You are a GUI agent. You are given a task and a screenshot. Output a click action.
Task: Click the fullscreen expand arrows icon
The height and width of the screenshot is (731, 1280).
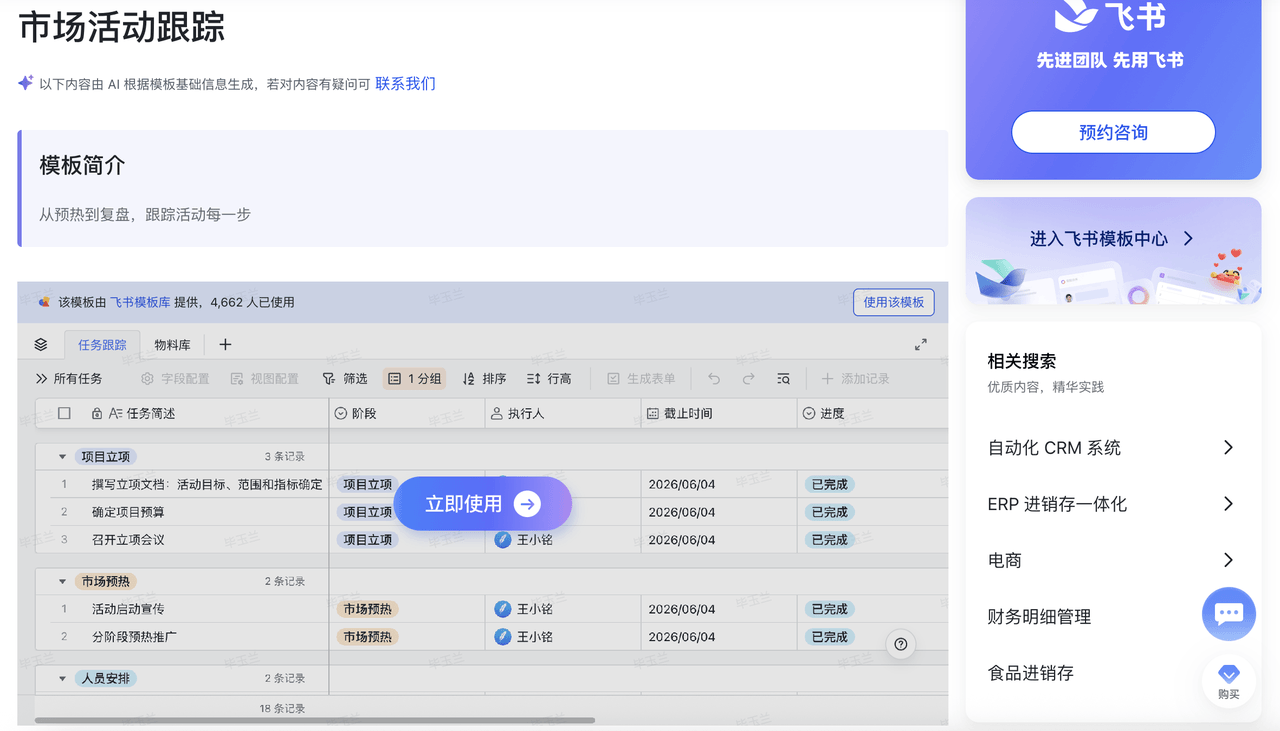click(x=920, y=345)
